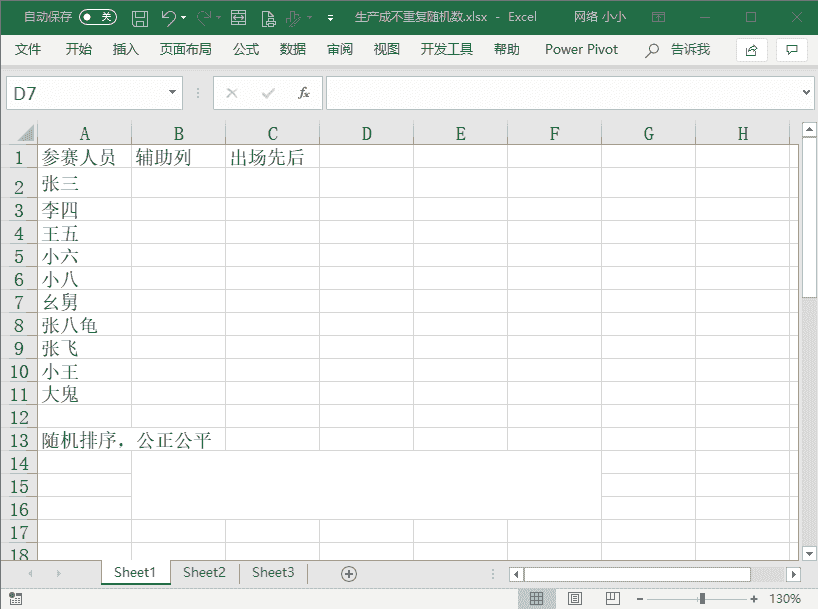The image size is (818, 609).
Task: Open the Undo history dropdown arrow
Action: pos(183,18)
